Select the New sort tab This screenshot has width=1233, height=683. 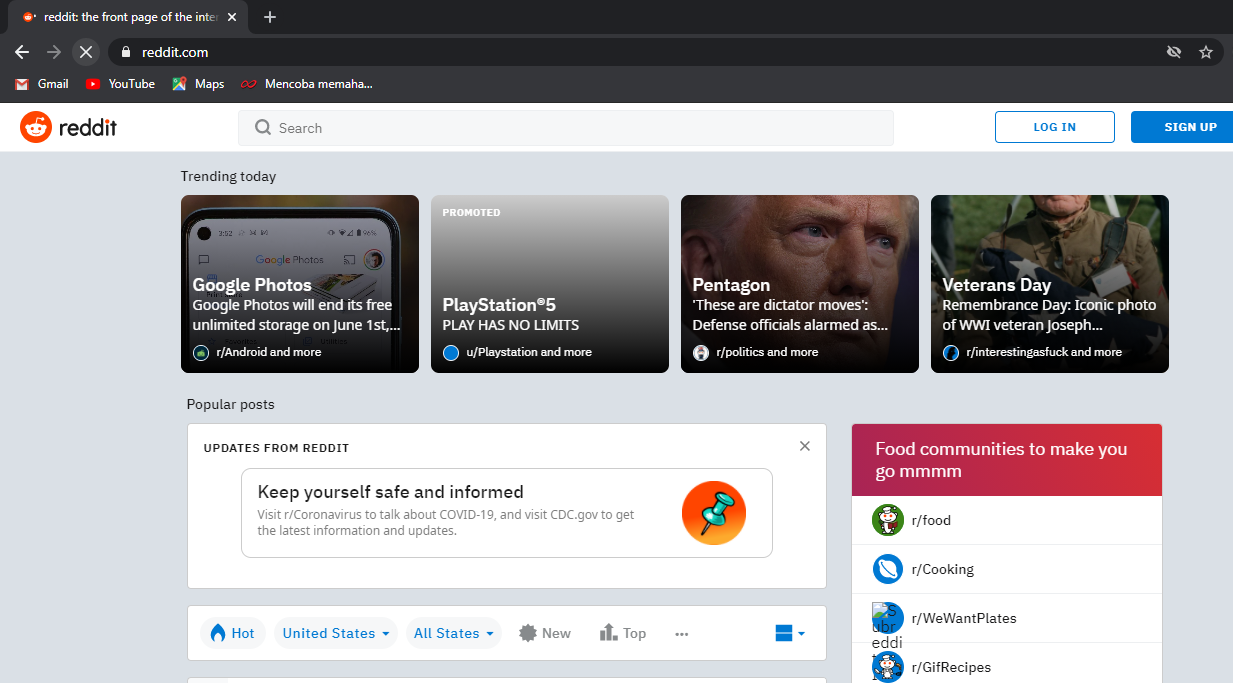[545, 633]
